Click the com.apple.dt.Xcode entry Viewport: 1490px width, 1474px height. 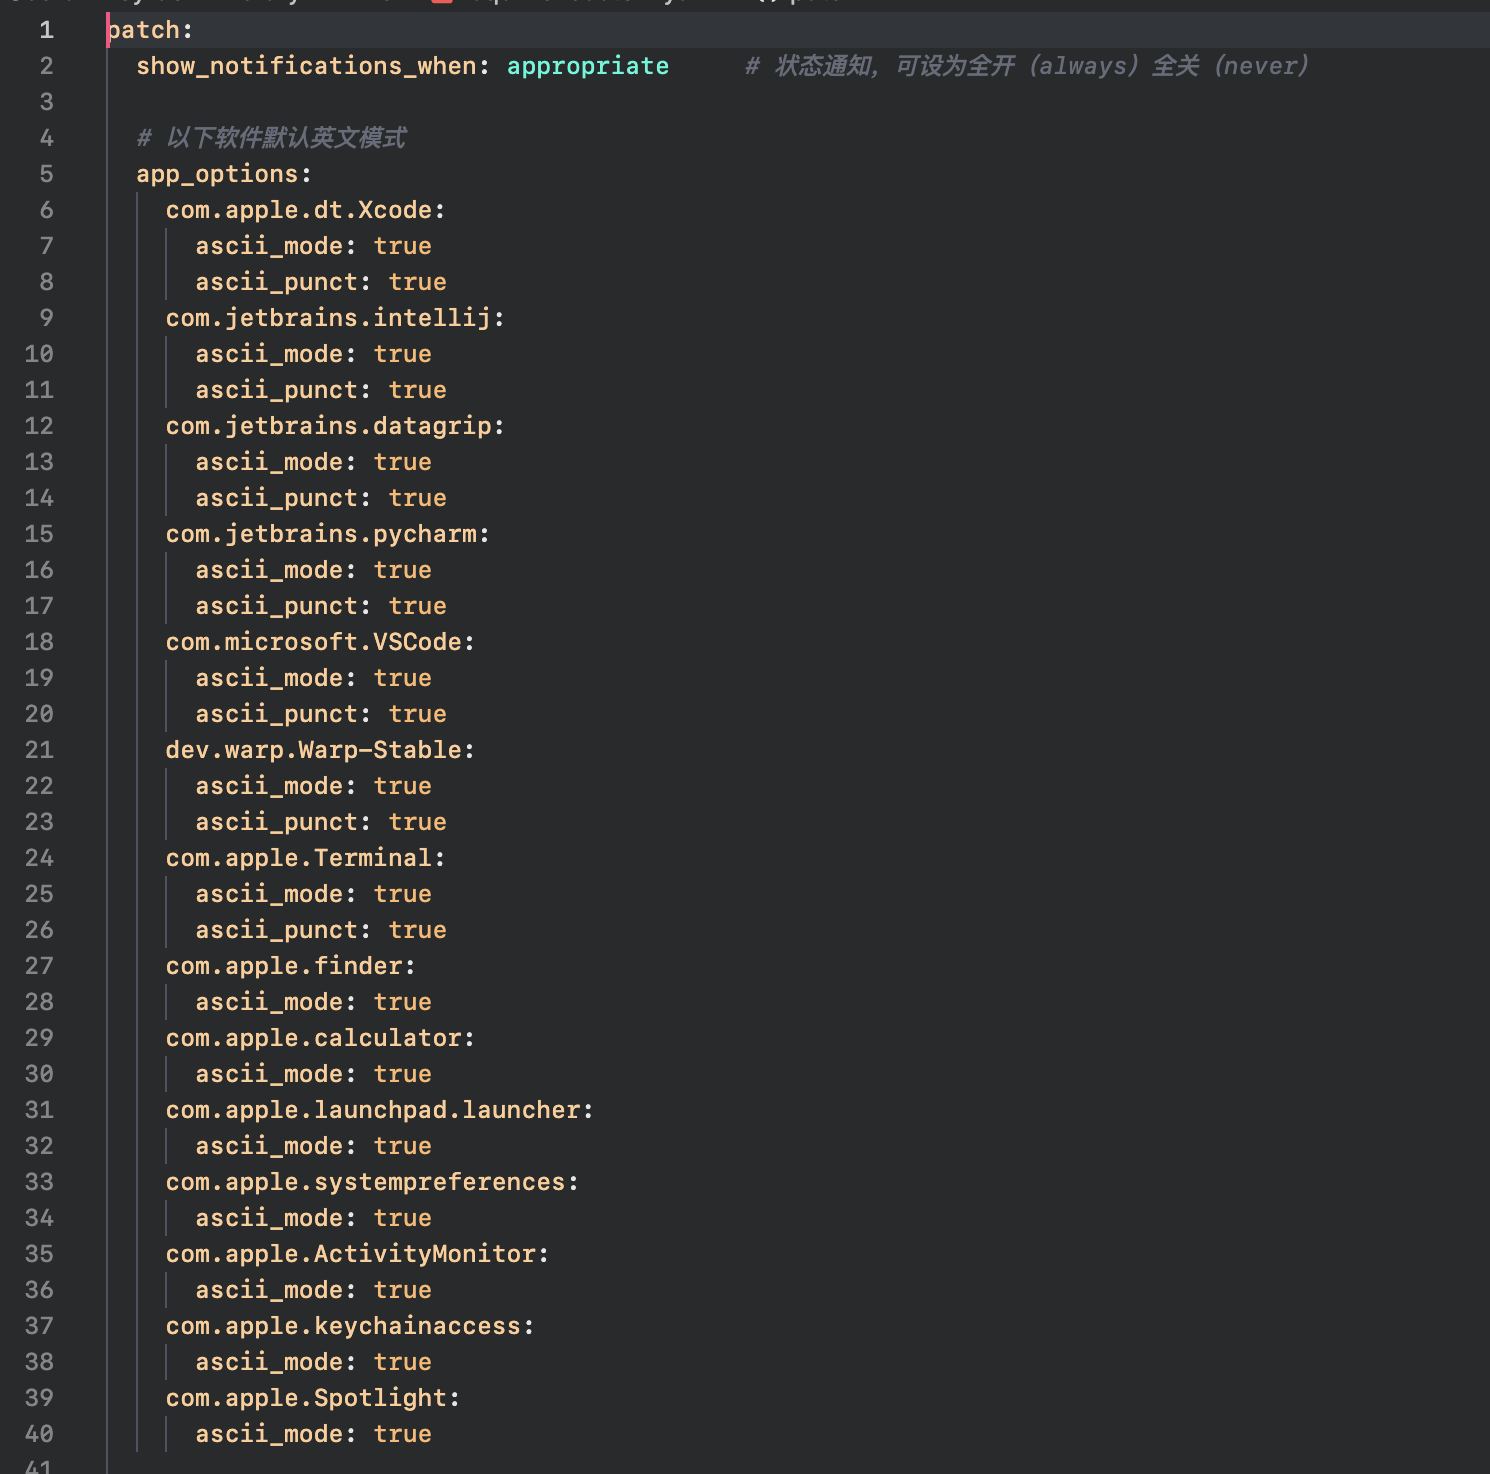pyautogui.click(x=305, y=210)
